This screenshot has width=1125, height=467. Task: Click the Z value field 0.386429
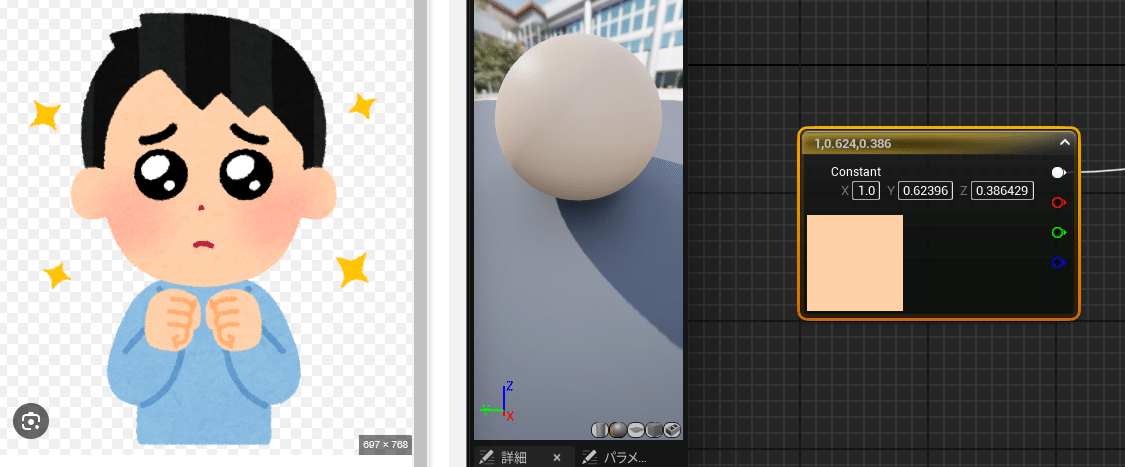1002,191
